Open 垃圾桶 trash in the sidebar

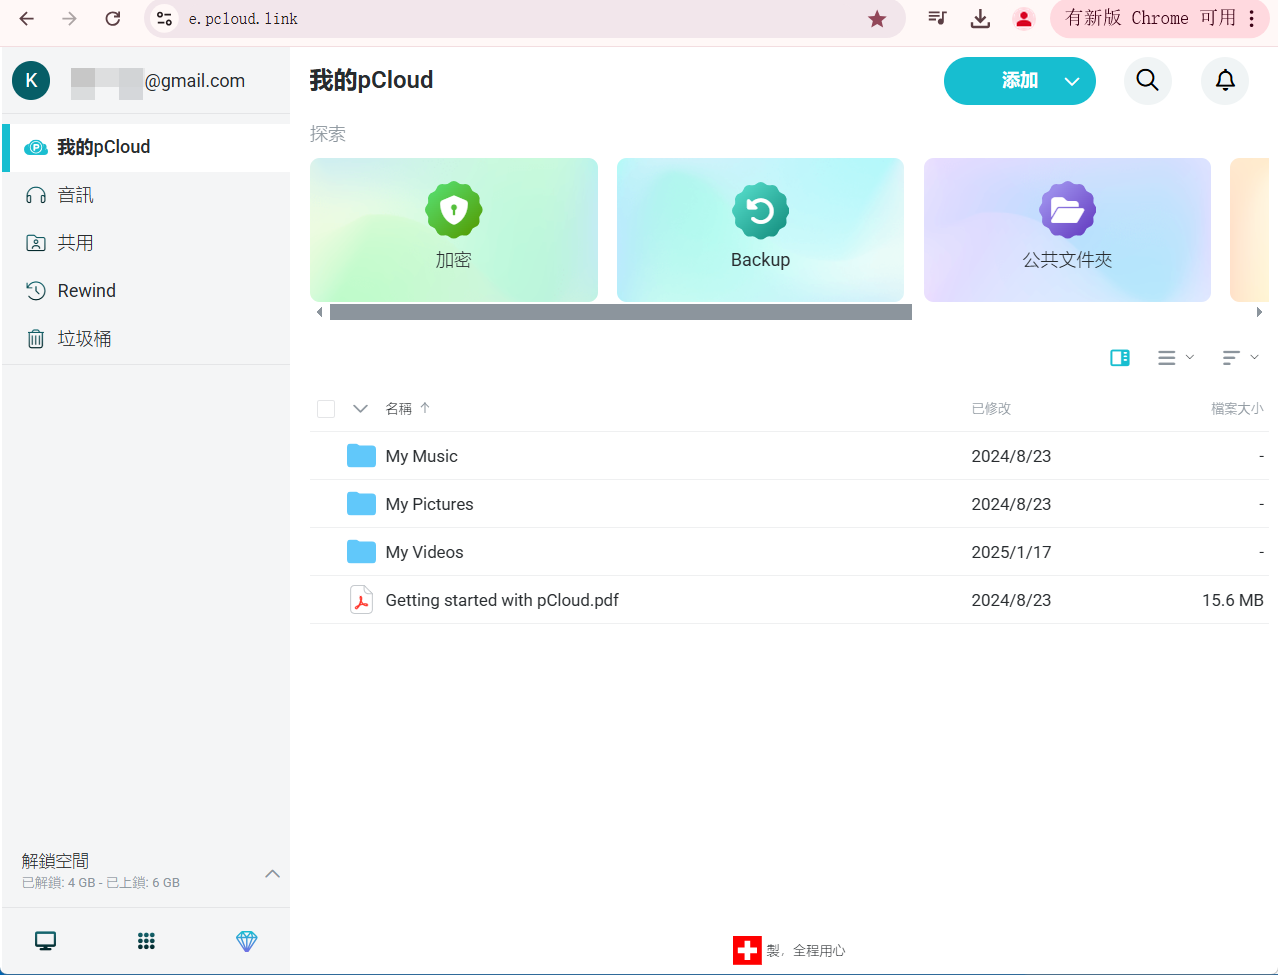(x=146, y=339)
